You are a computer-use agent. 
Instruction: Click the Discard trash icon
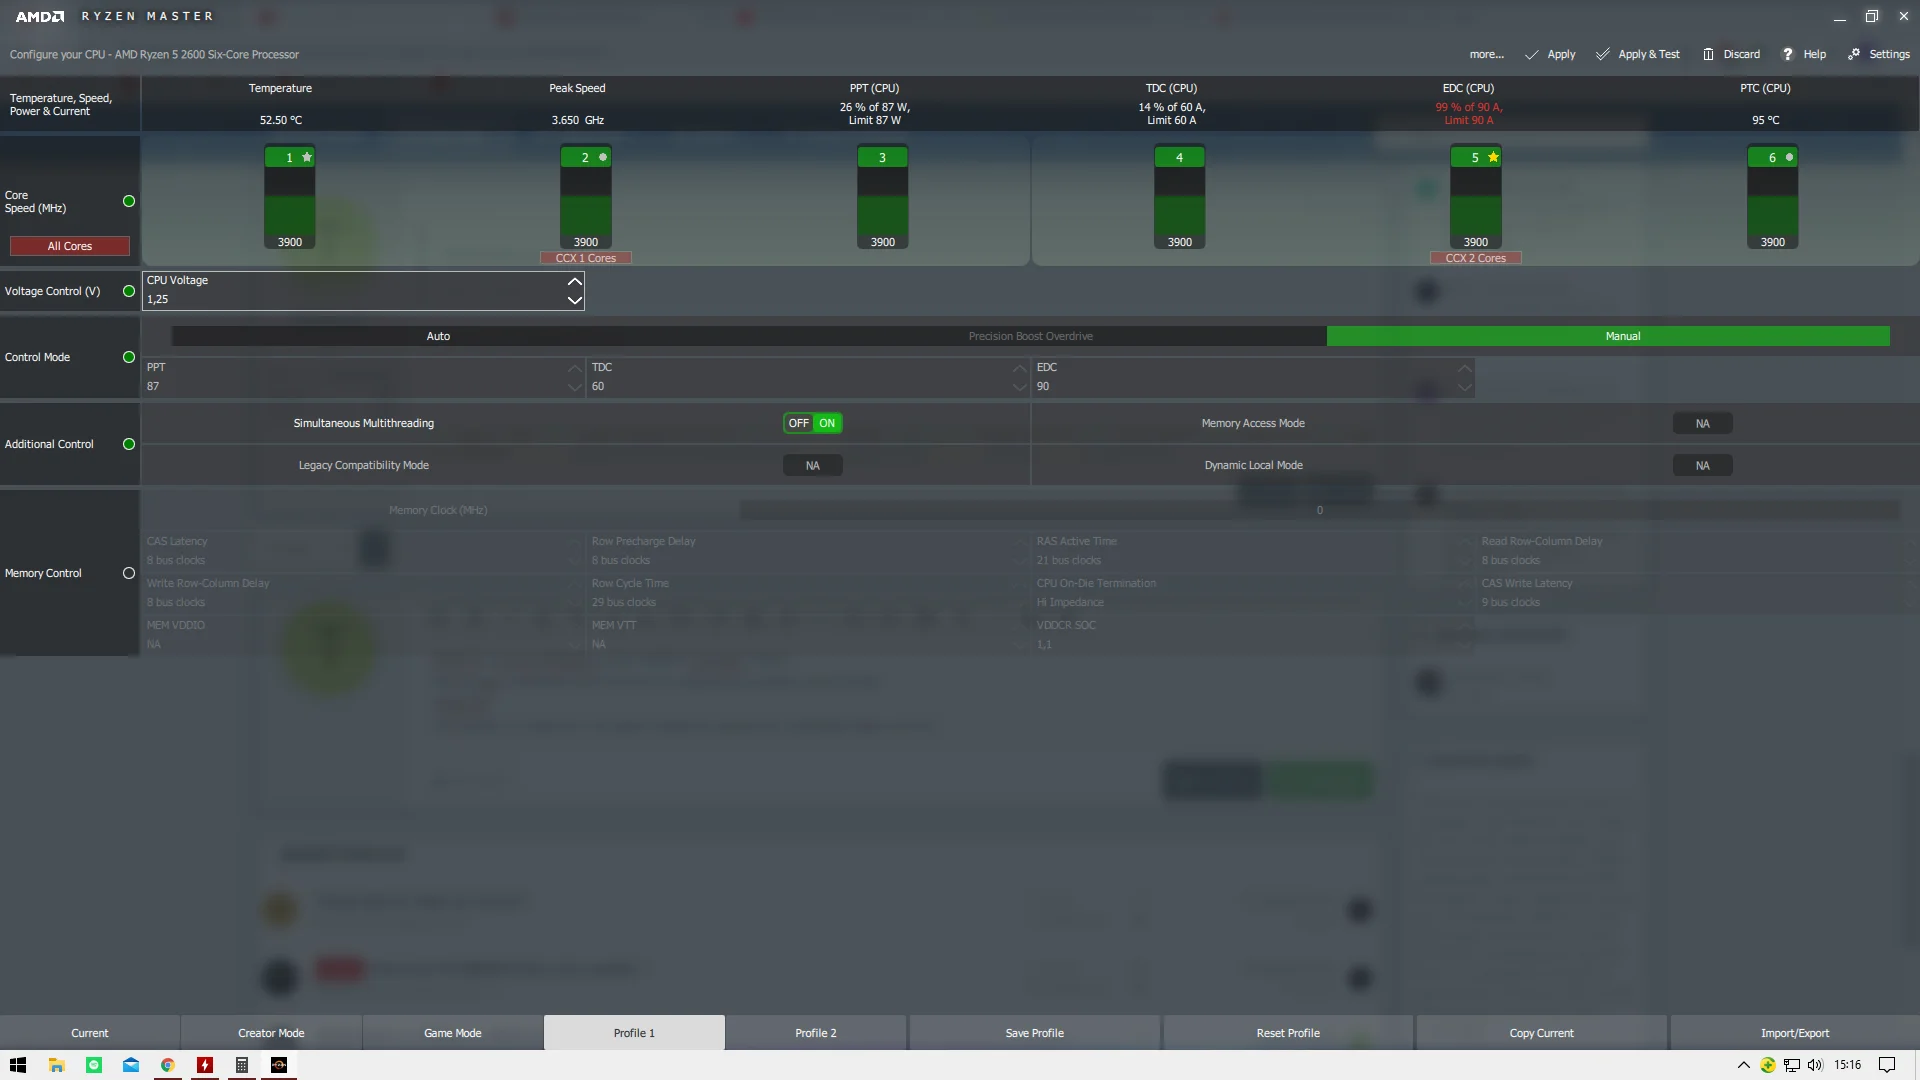point(1708,55)
